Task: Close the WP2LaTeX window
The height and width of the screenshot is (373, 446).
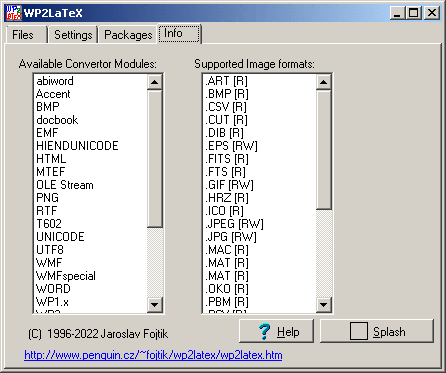Action: (432, 13)
